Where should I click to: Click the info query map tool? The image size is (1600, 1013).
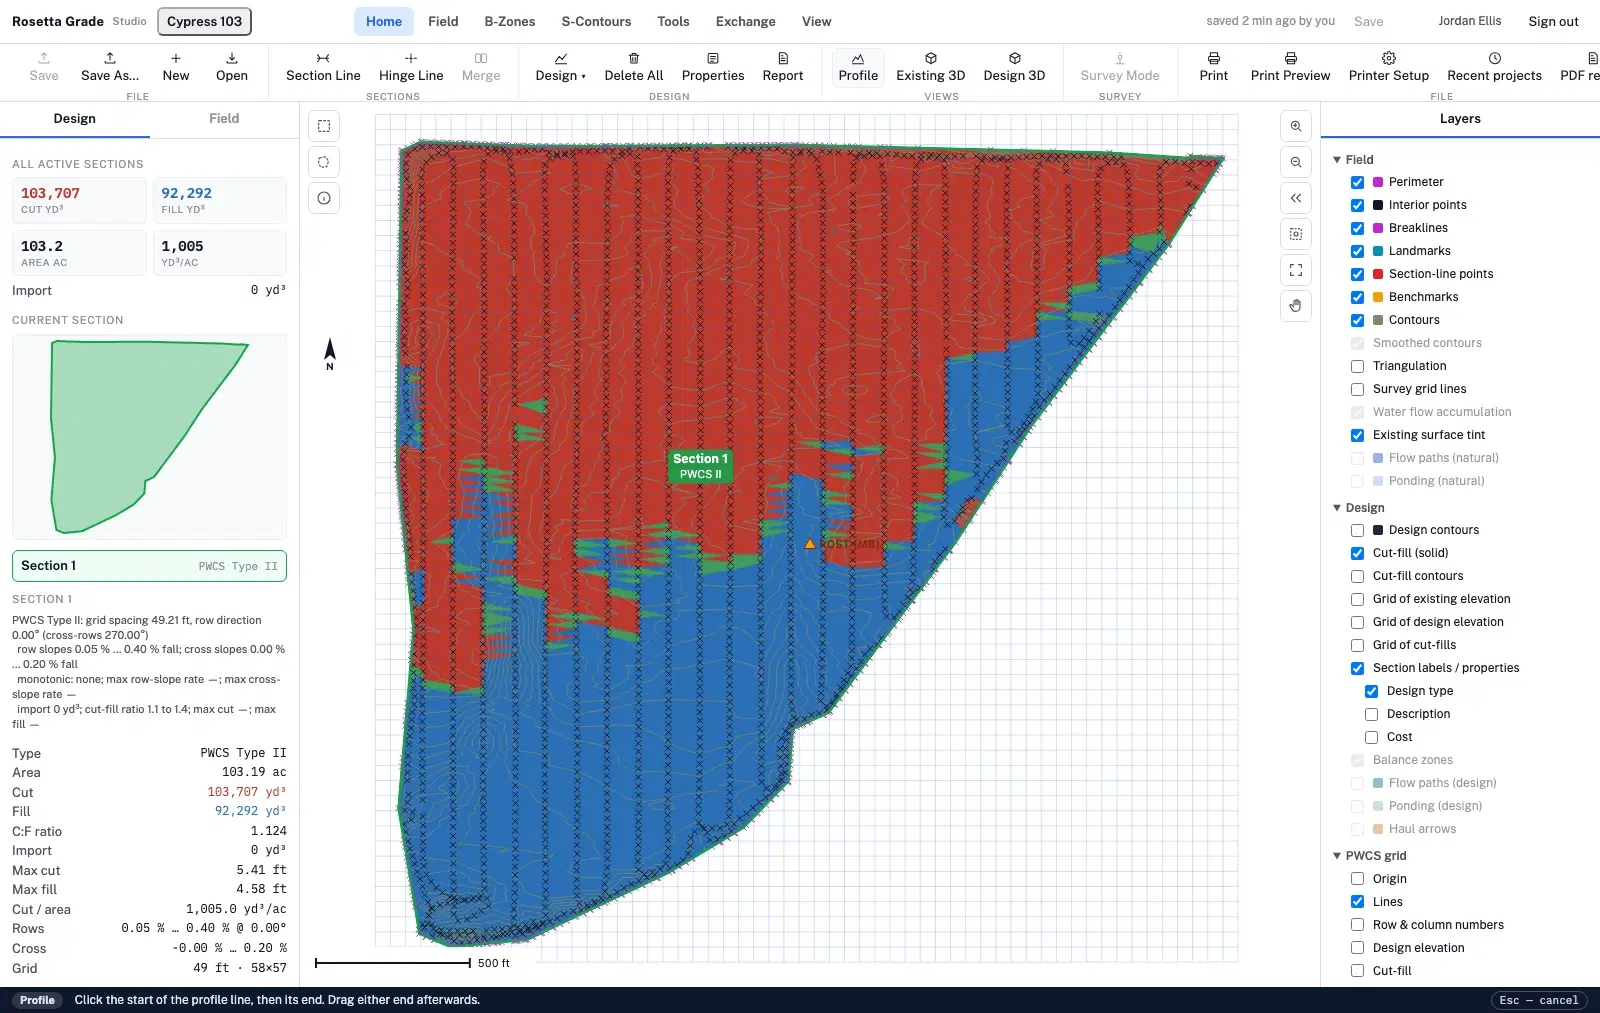(x=324, y=198)
